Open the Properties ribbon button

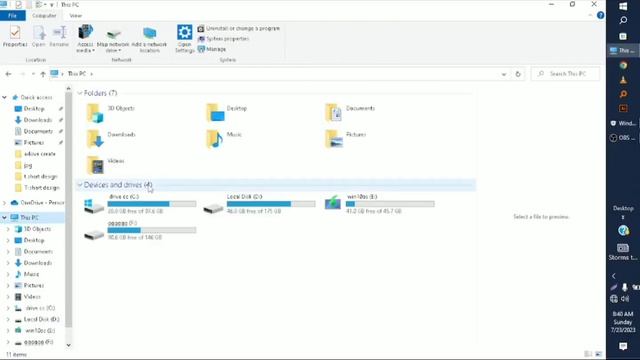click(x=15, y=36)
